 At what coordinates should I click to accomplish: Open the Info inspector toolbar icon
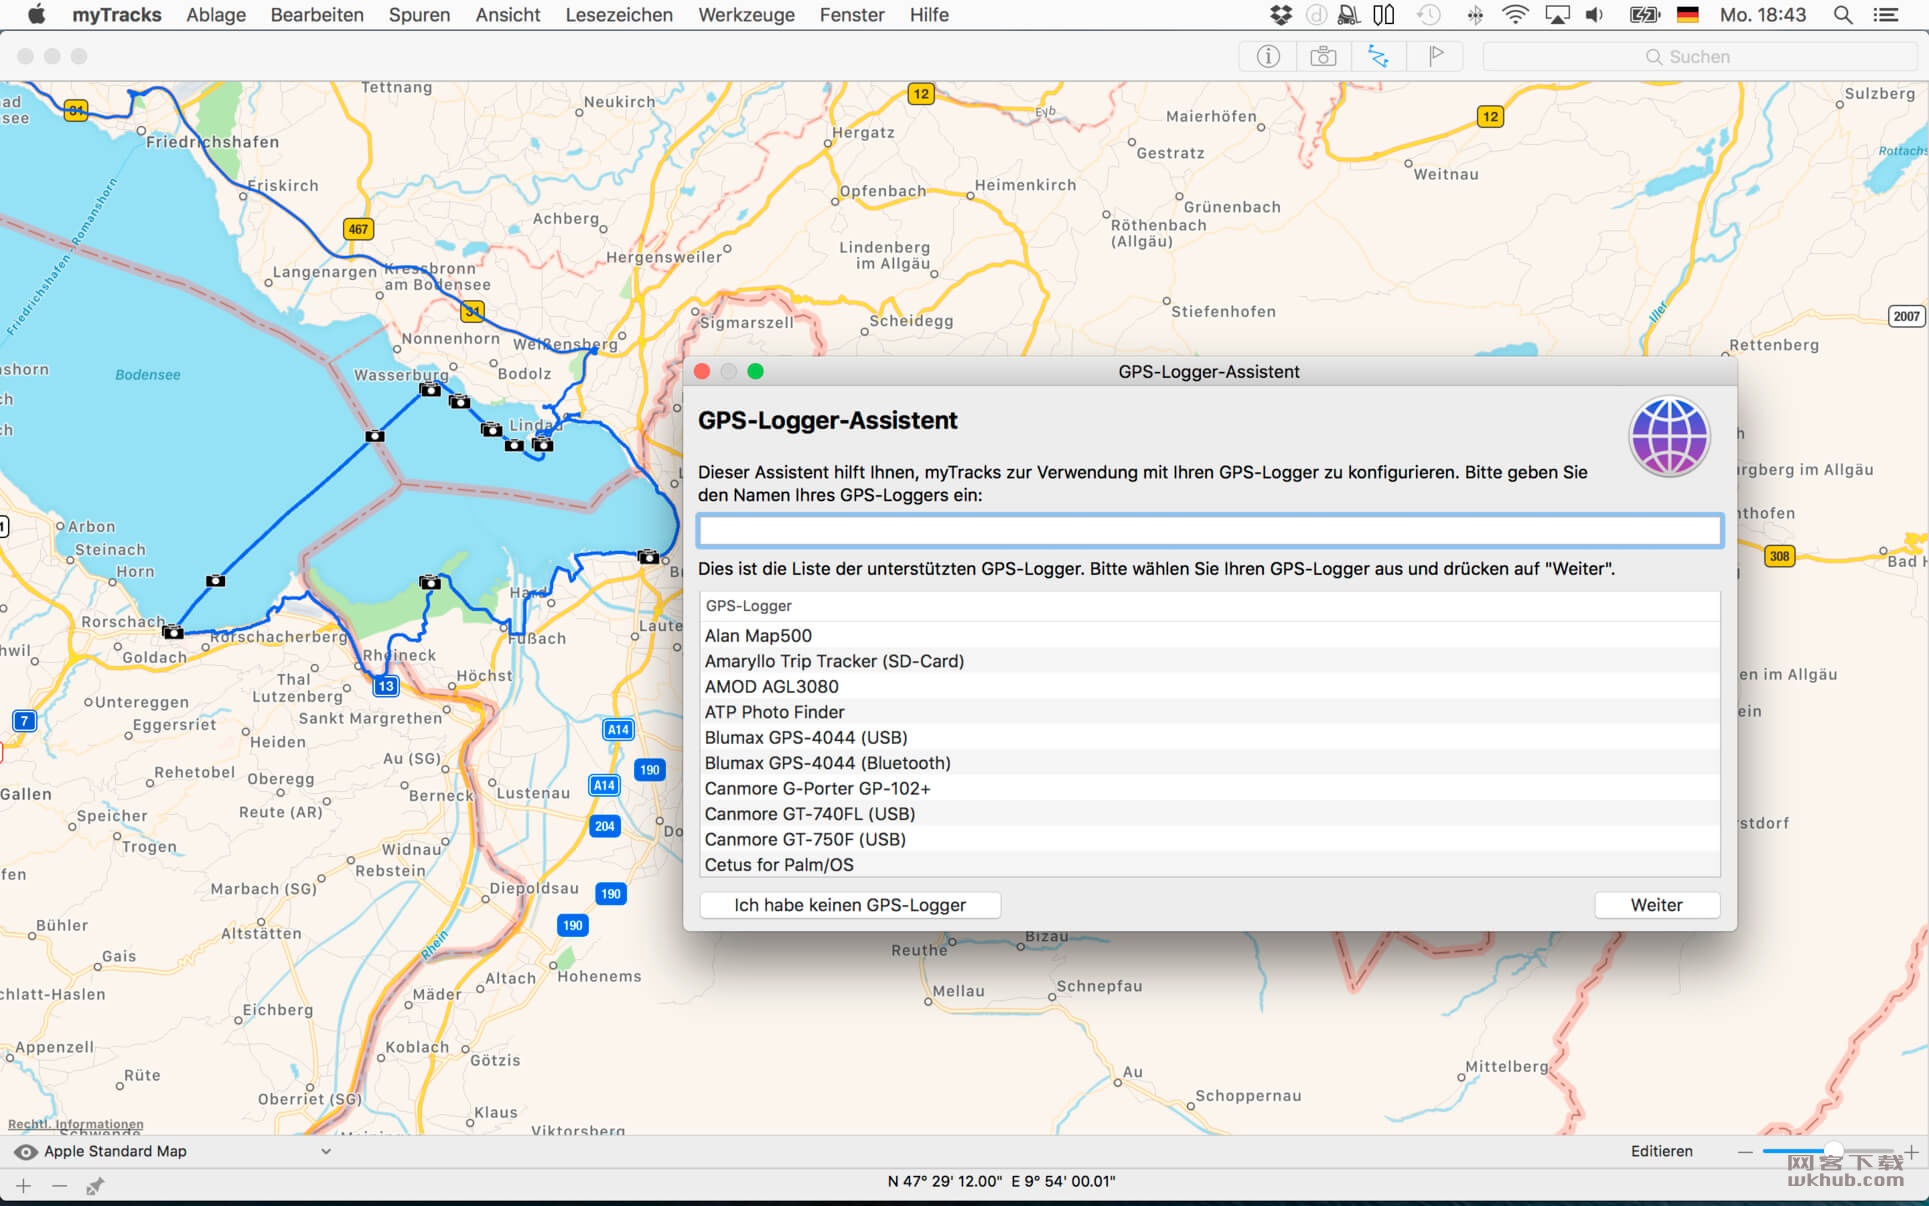(1267, 57)
